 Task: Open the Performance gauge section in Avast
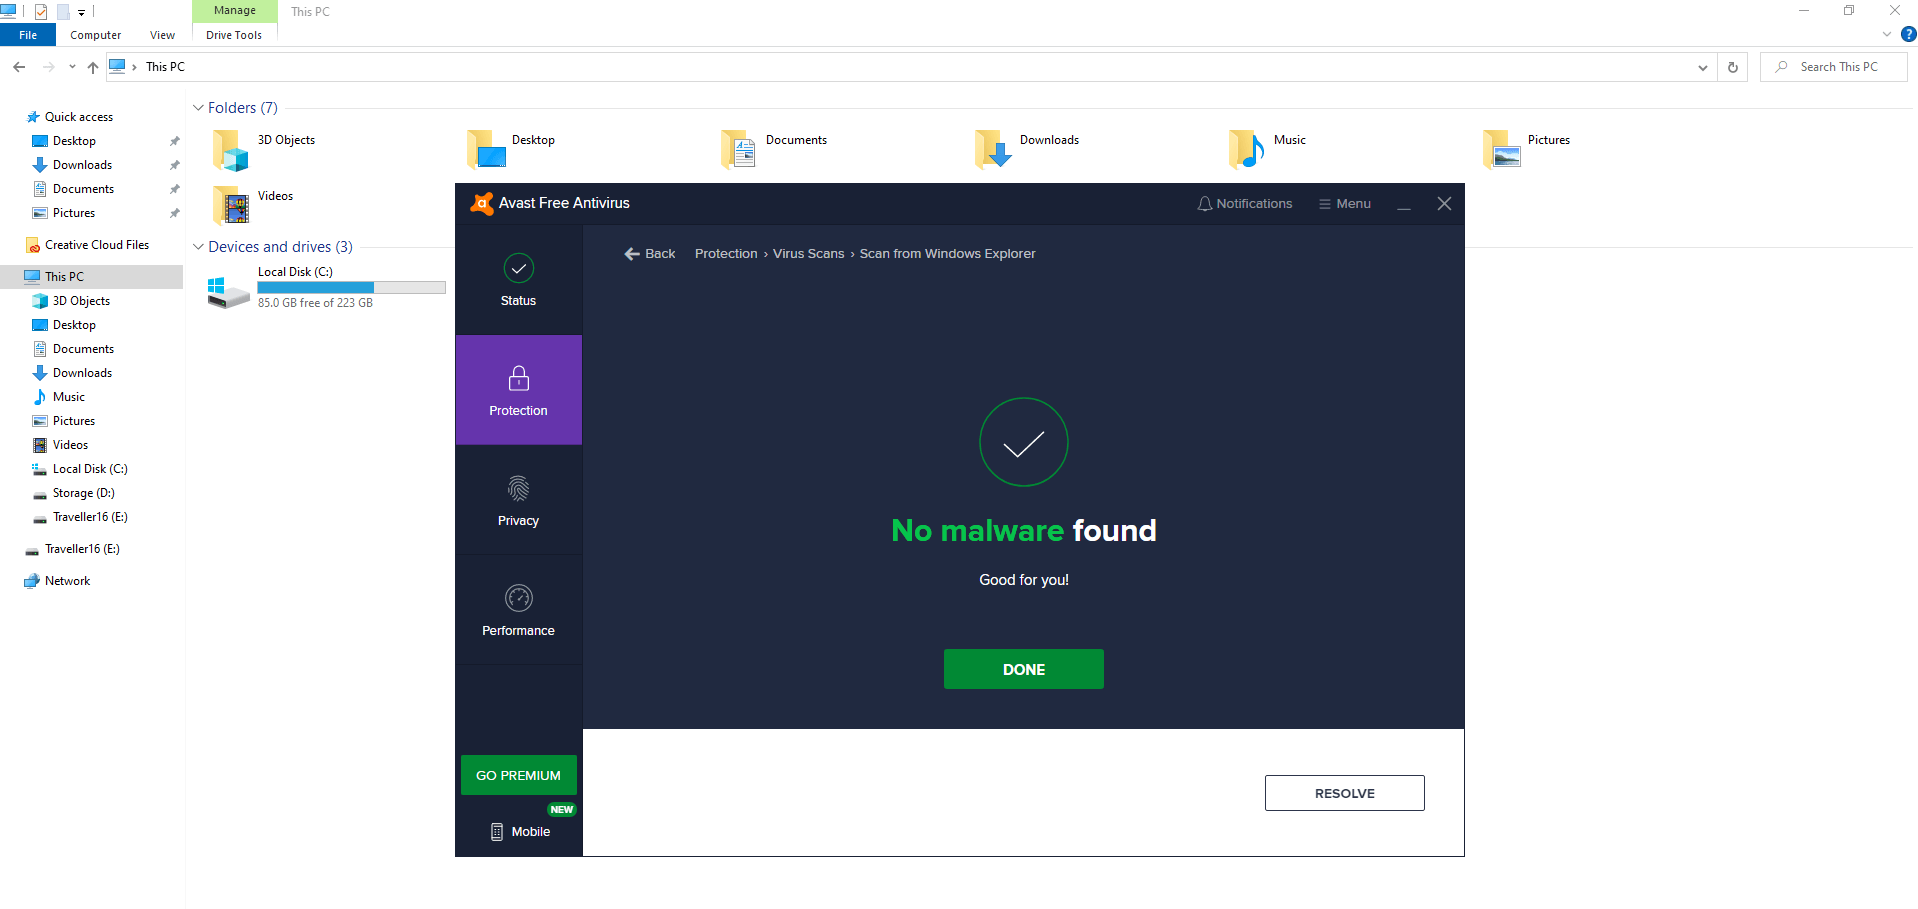[518, 610]
